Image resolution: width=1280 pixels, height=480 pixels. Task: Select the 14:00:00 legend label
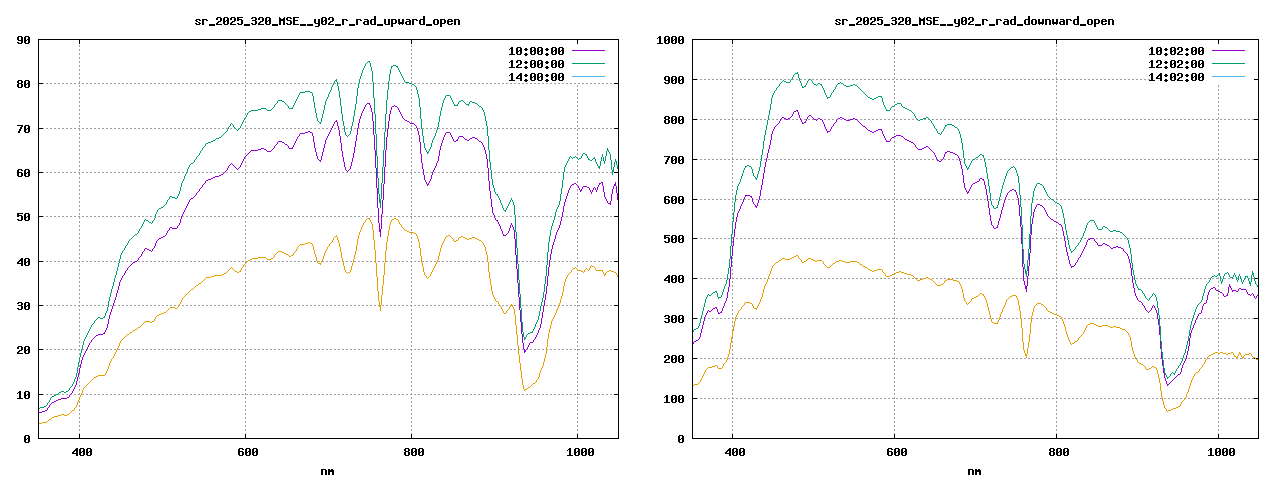(x=536, y=77)
